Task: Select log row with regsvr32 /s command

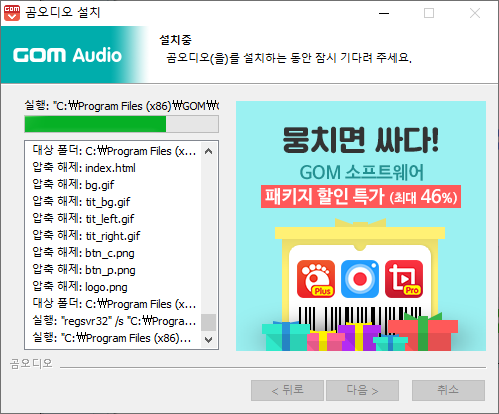Action: click(113, 321)
